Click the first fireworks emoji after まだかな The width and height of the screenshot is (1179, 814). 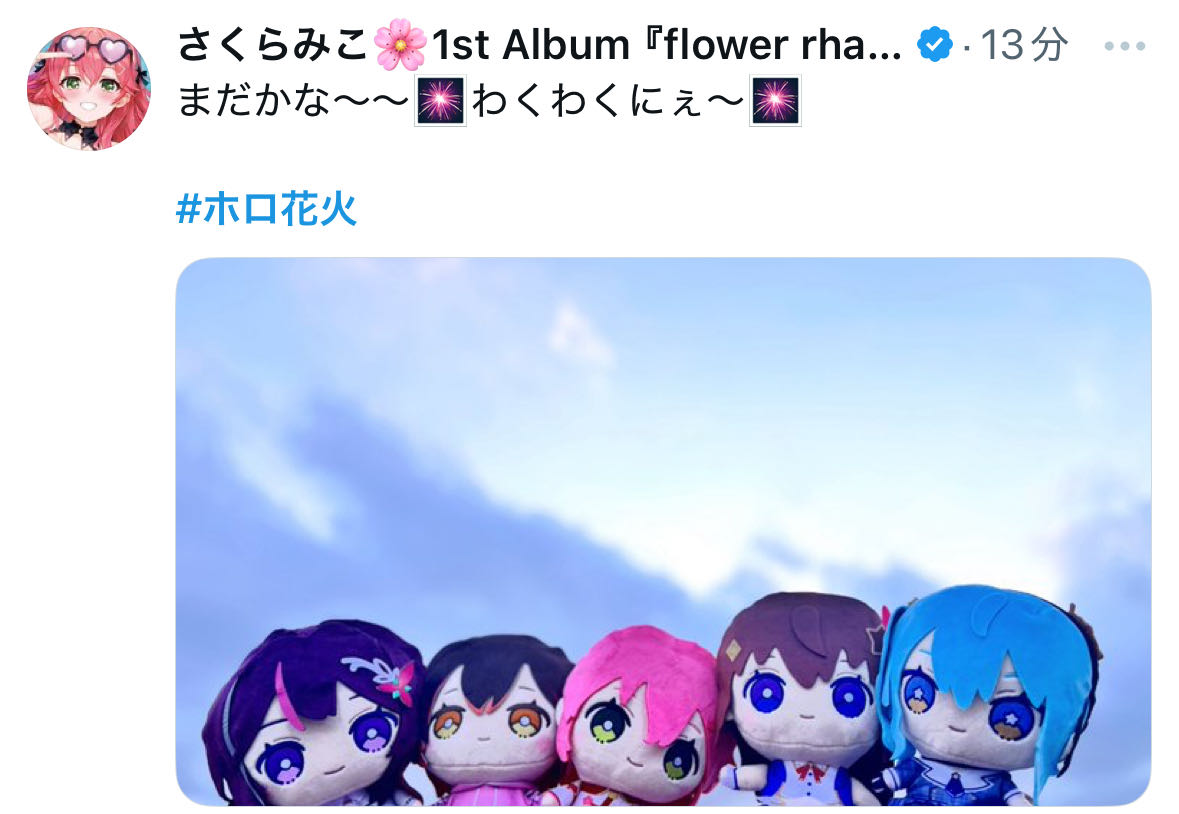pos(441,100)
